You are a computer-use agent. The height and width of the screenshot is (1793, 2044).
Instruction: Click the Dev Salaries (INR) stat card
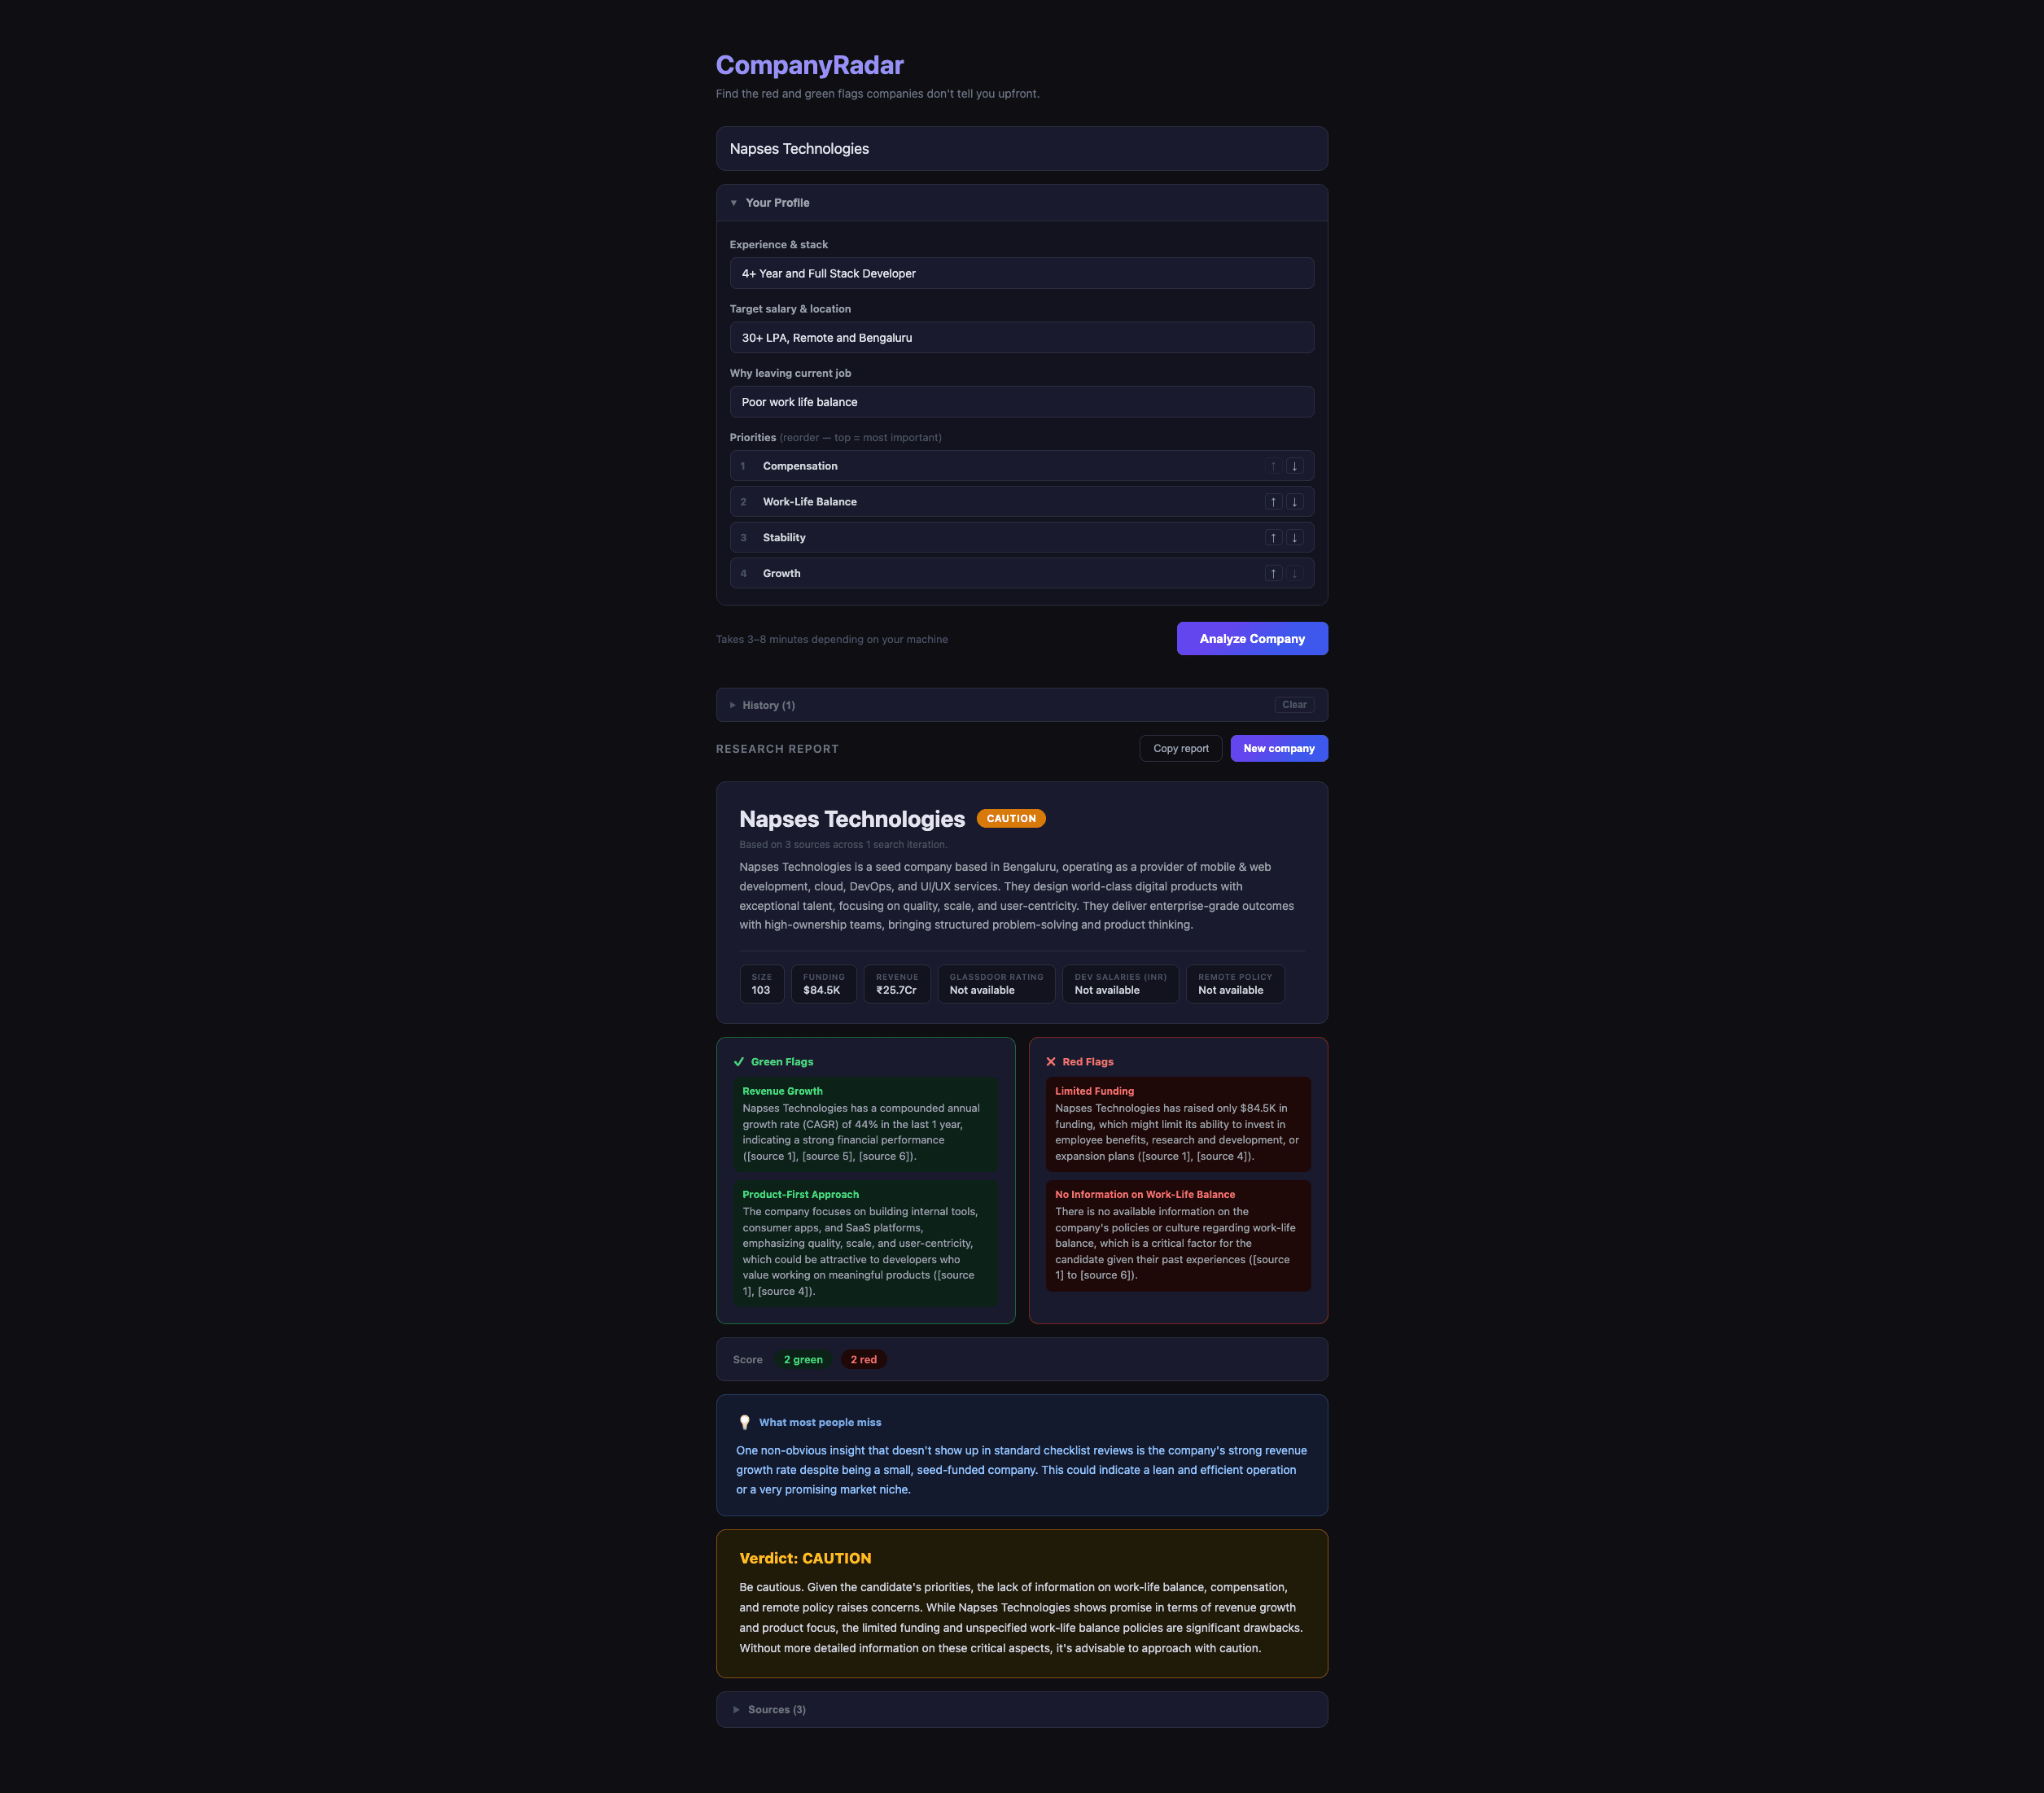[1120, 985]
